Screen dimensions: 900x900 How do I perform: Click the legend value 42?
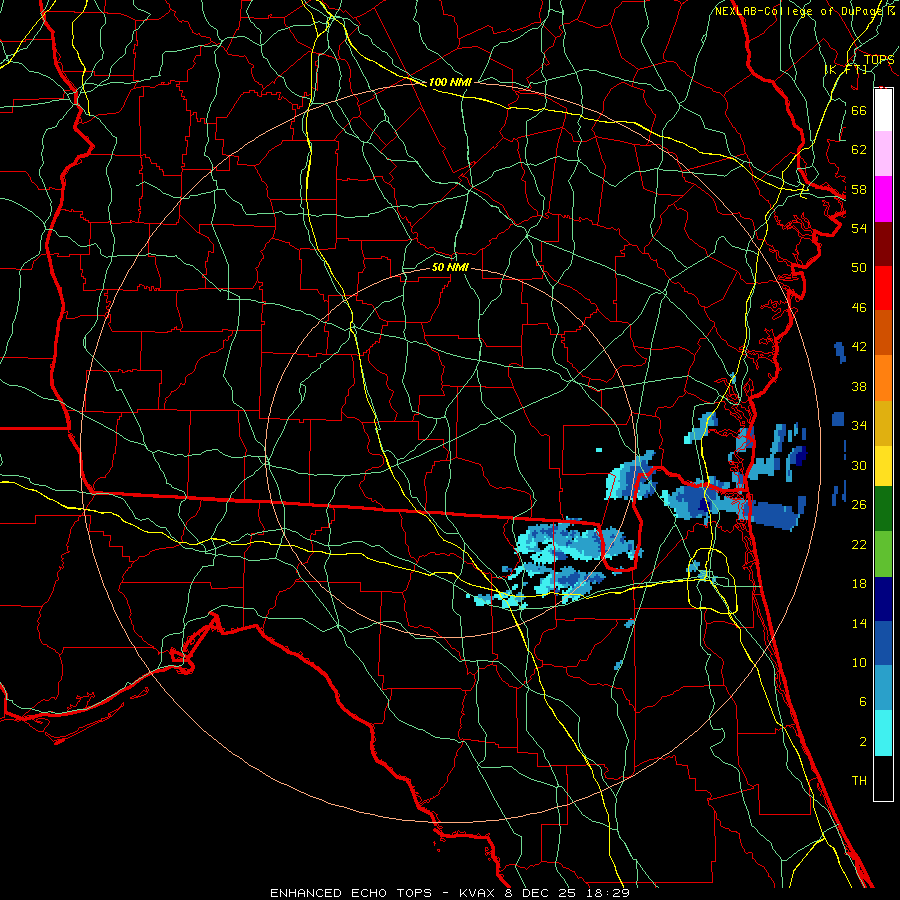859,347
